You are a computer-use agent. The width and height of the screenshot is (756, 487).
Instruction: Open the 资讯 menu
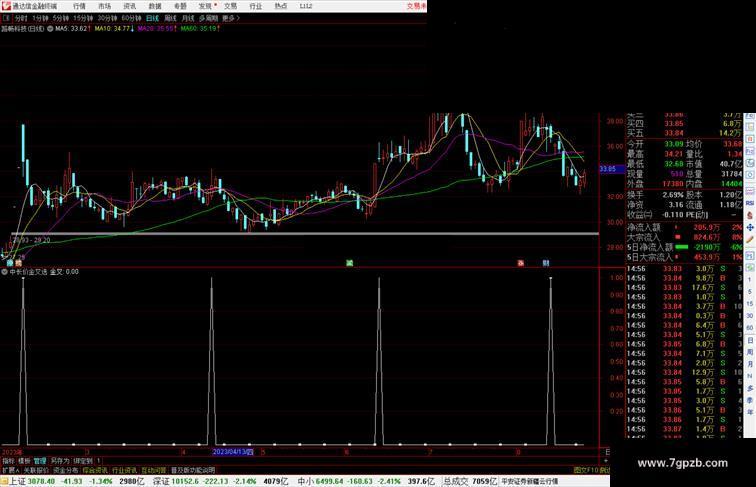coord(130,6)
